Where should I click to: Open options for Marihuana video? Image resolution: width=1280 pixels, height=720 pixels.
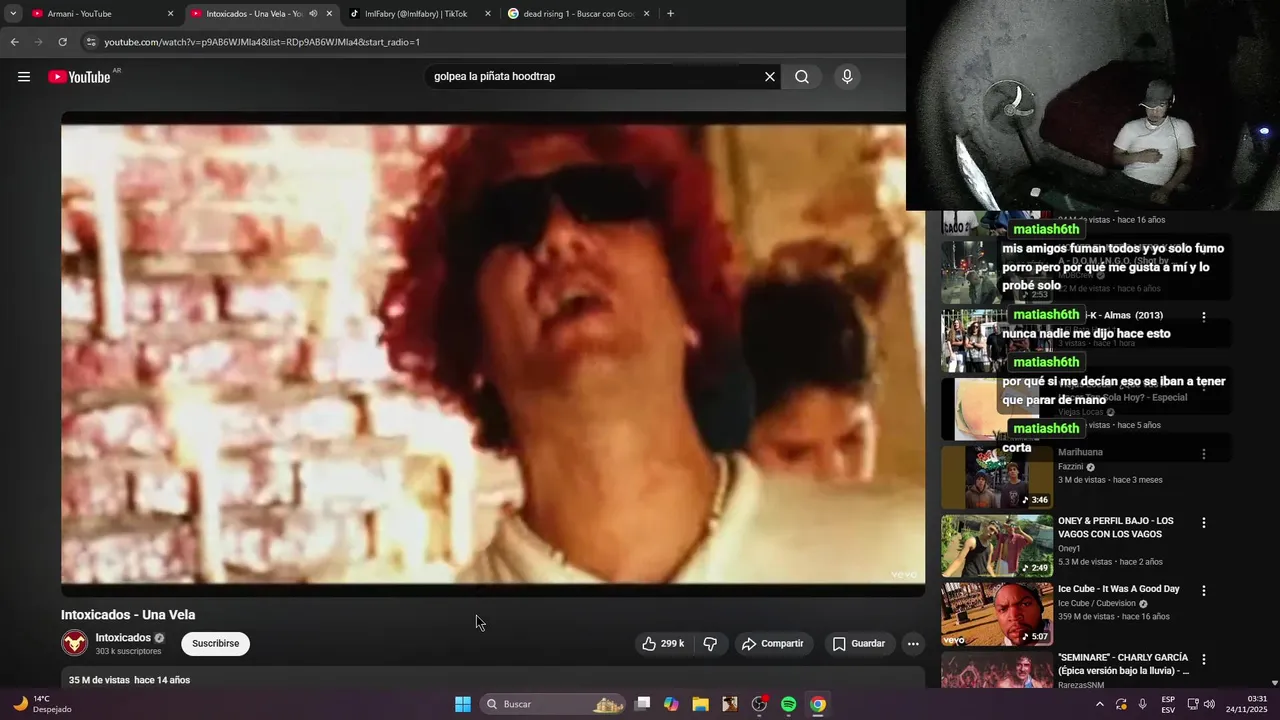(x=1204, y=454)
